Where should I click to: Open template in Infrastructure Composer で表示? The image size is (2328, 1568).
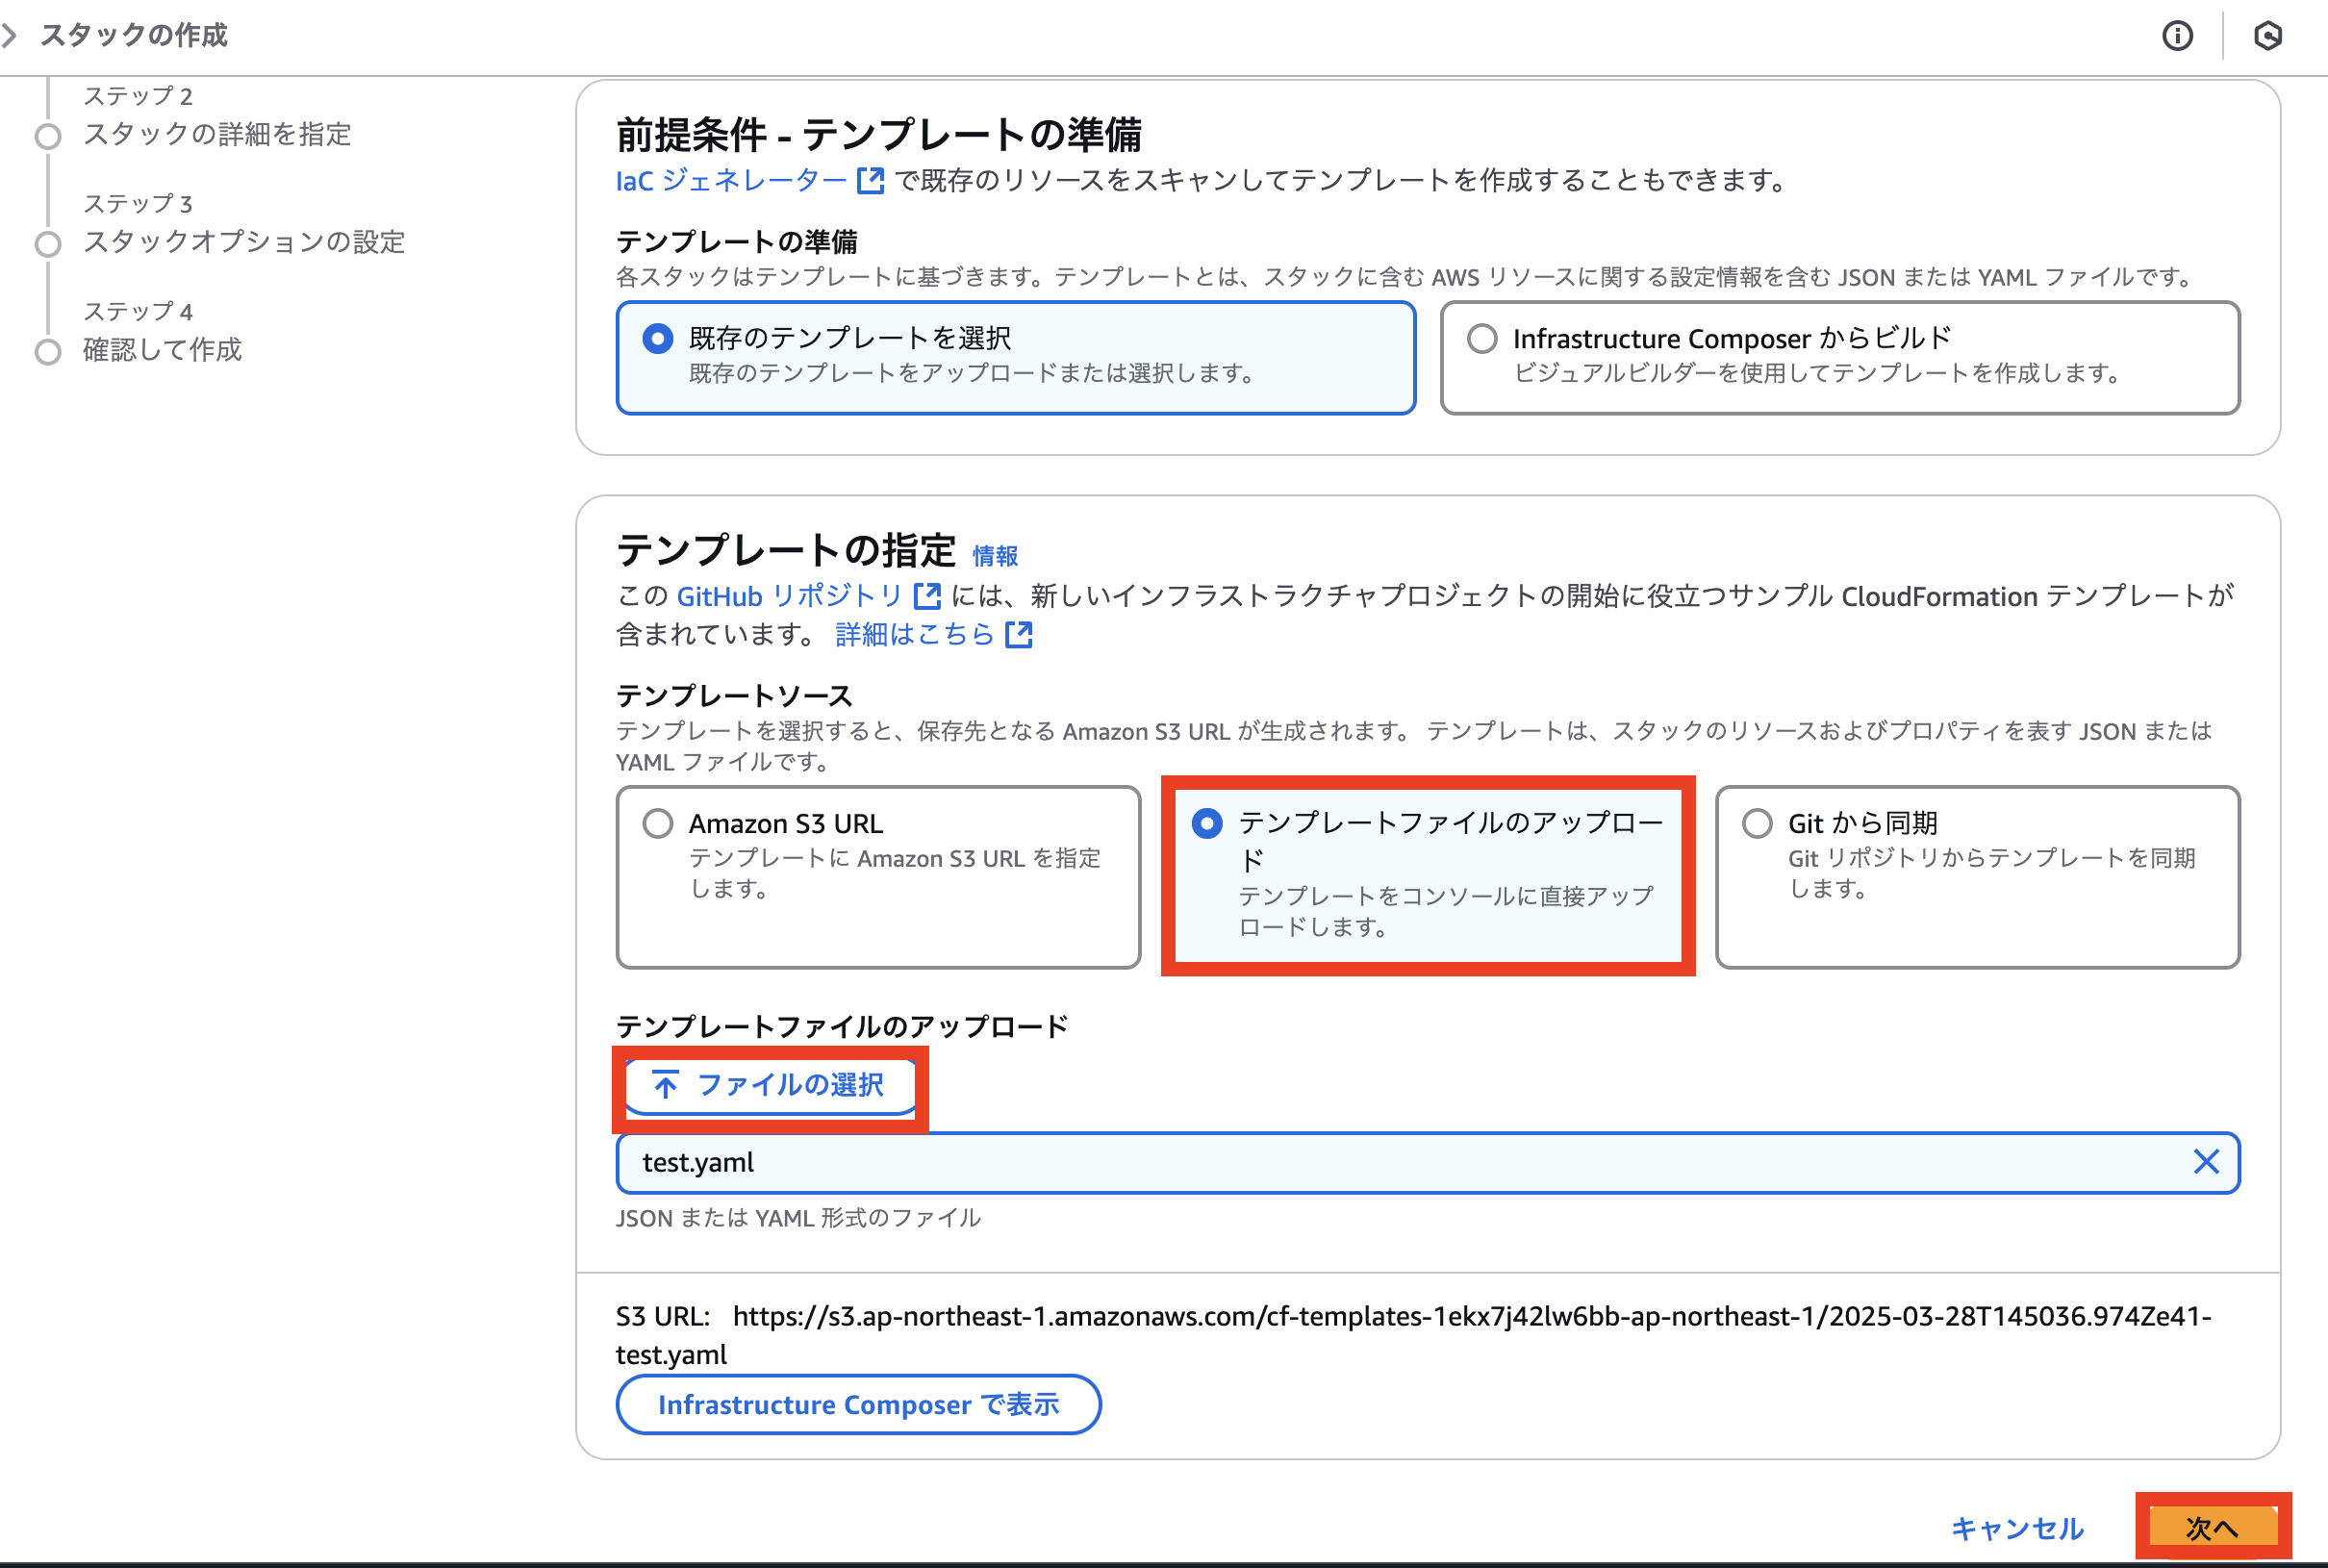858,1404
